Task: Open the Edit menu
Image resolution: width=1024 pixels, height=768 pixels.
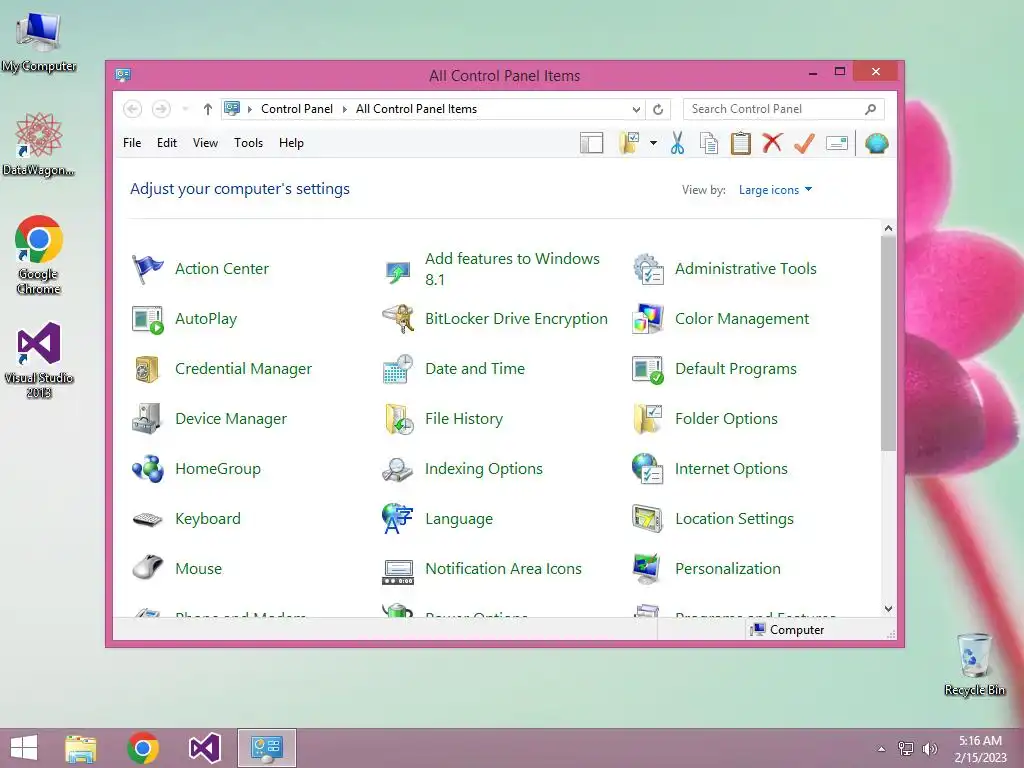Action: [x=167, y=143]
